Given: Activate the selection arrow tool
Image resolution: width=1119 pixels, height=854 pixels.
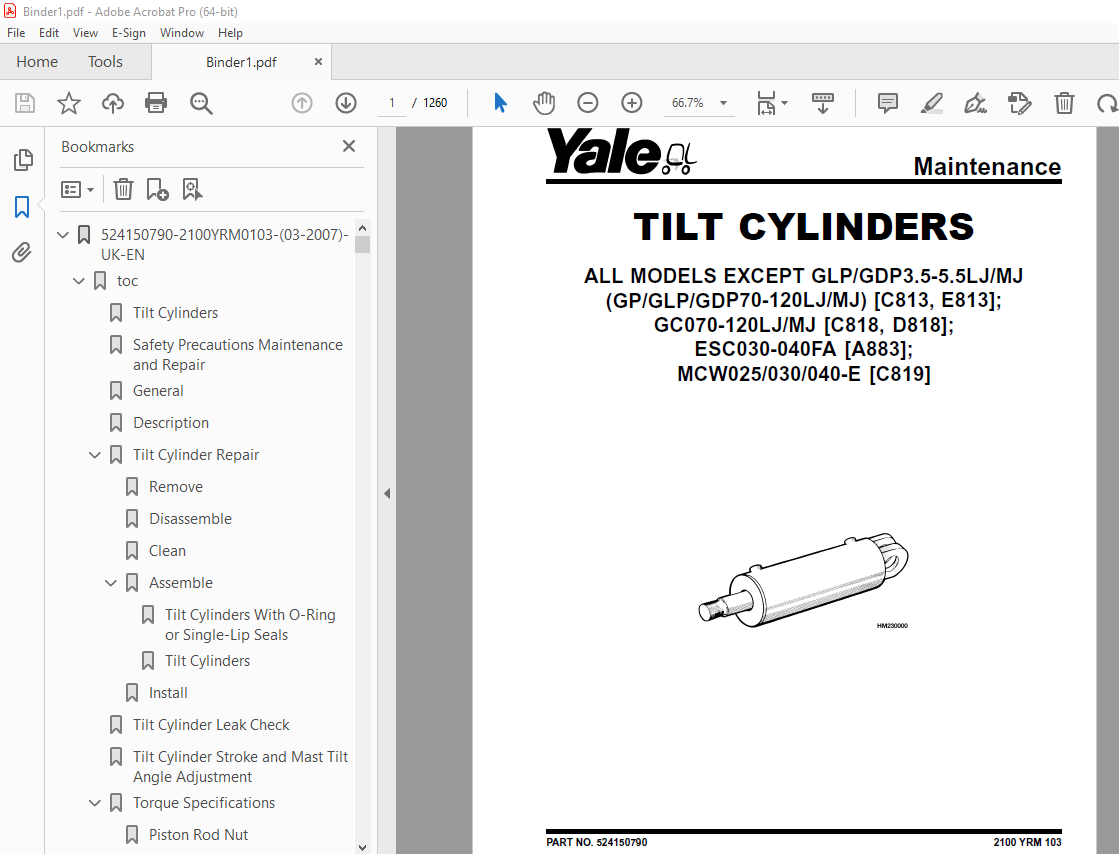Looking at the screenshot, I should 500,103.
